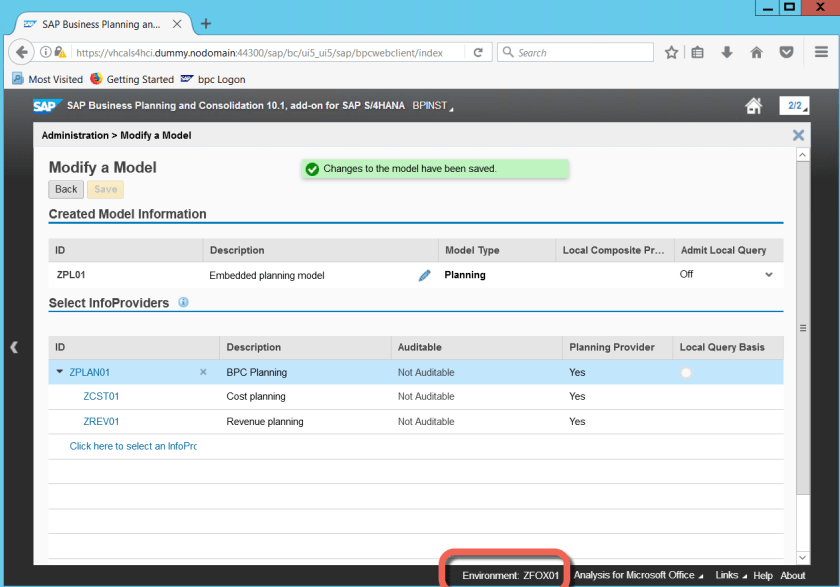The image size is (840, 587).
Task: Bookmark this page with the star icon
Action: 671,52
